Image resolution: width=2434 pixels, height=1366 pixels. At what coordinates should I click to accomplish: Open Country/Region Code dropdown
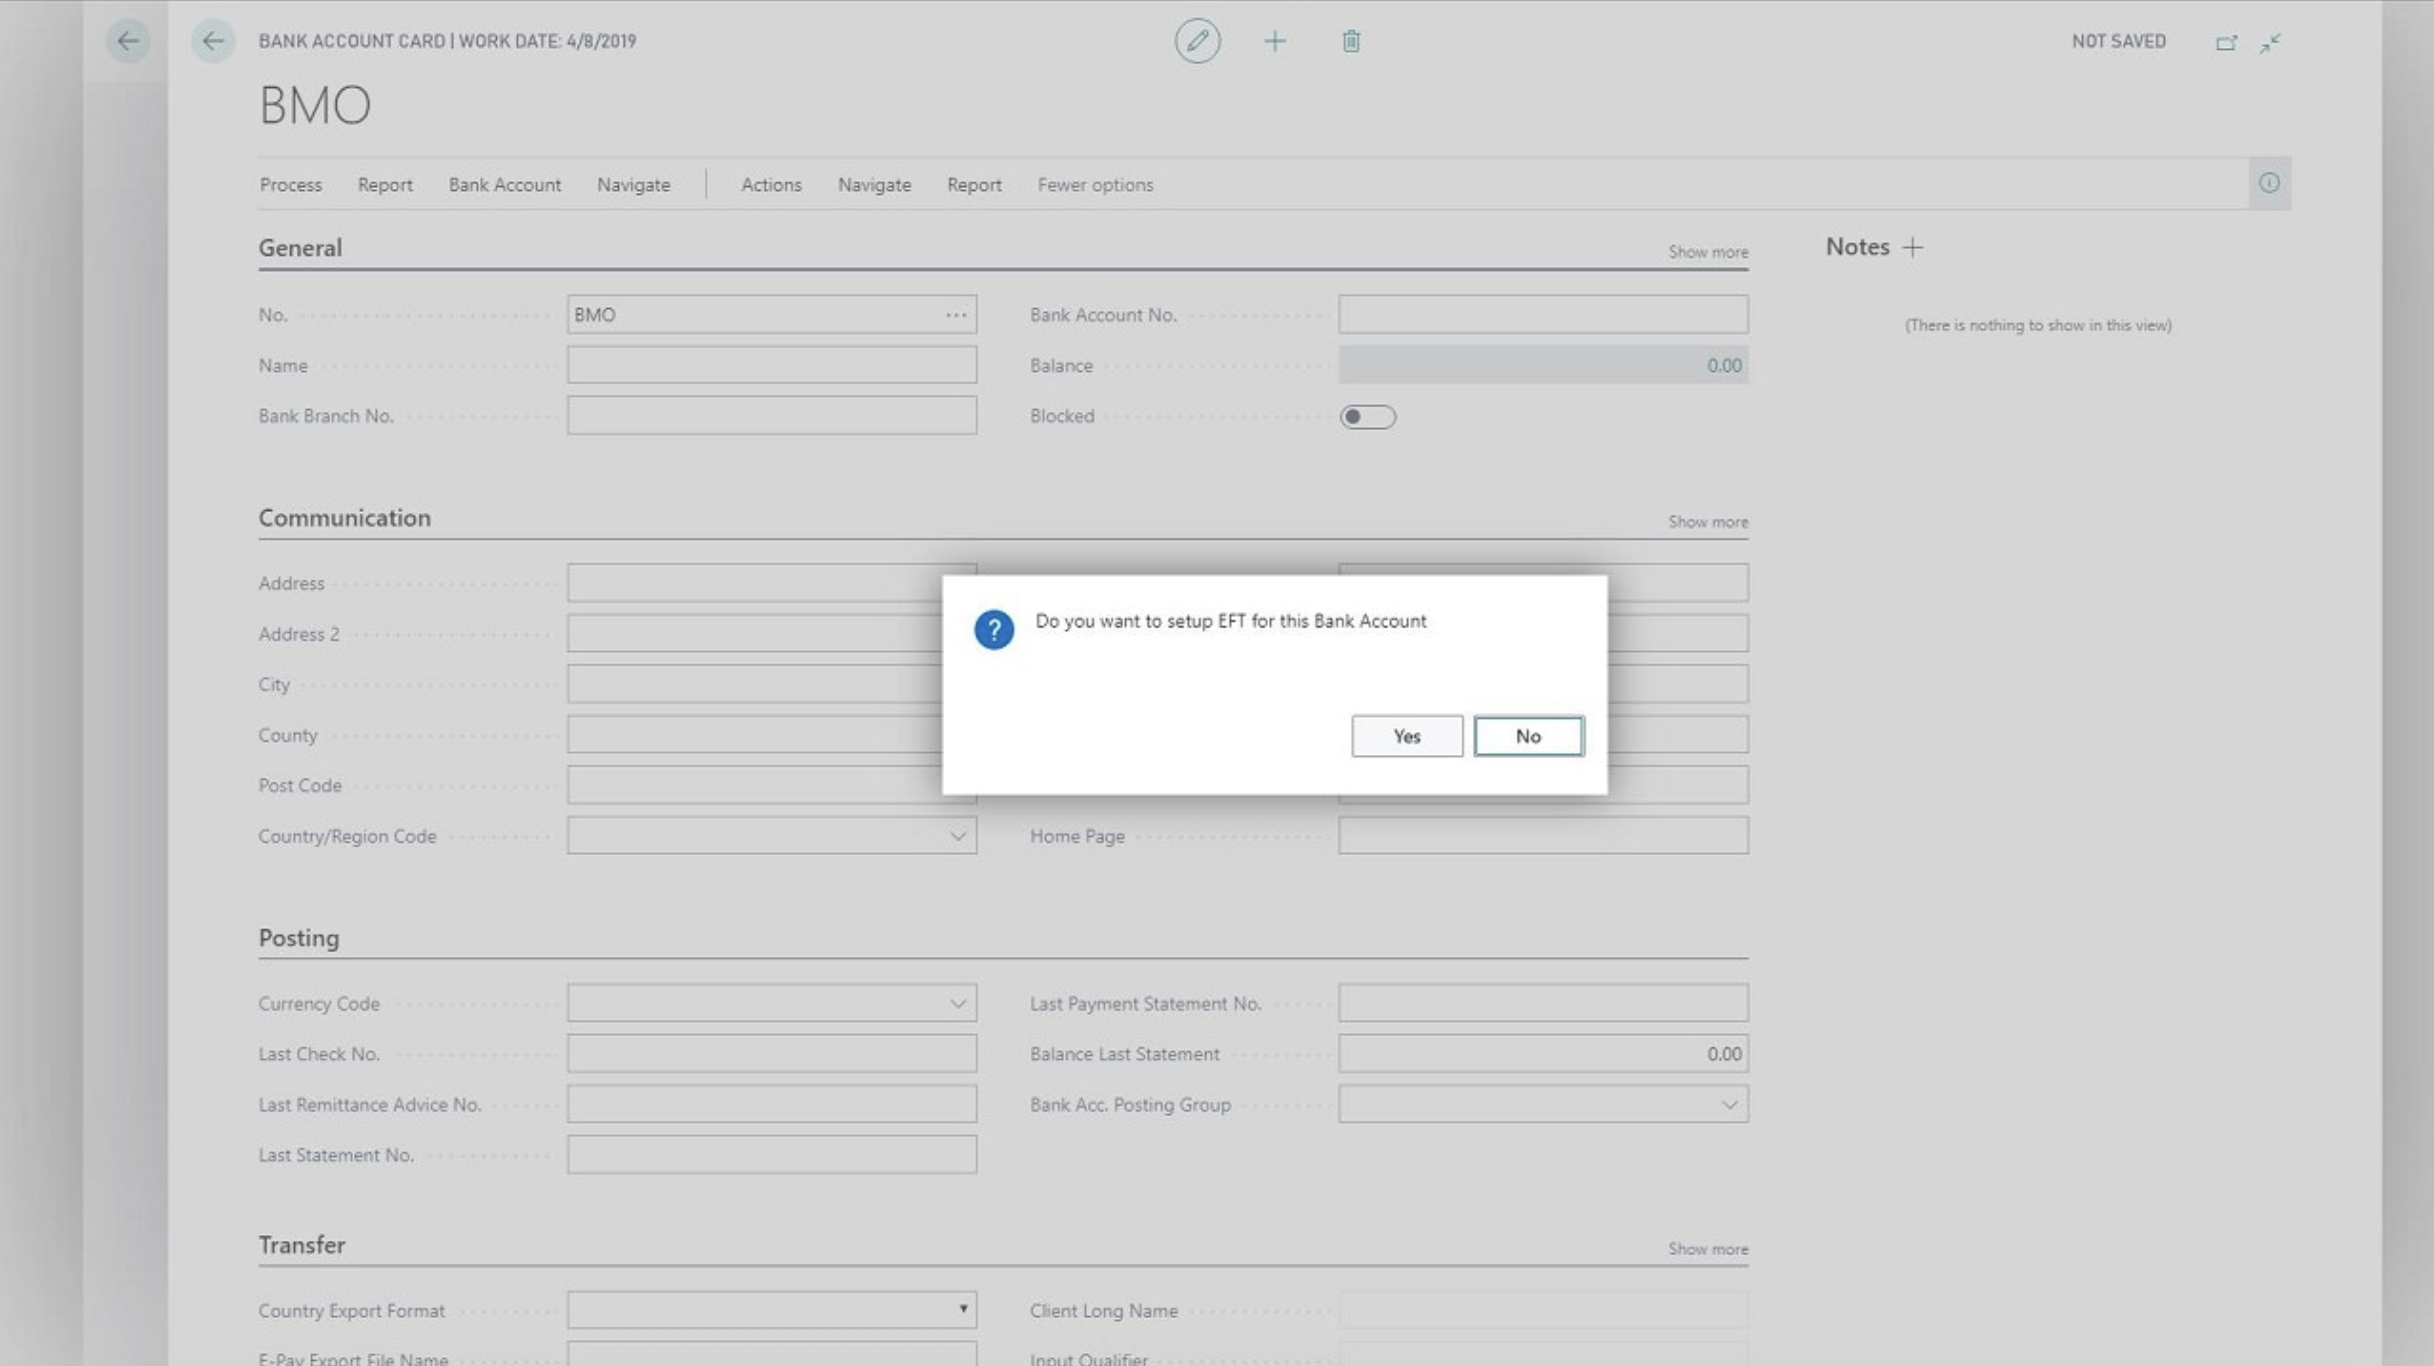[x=957, y=836]
